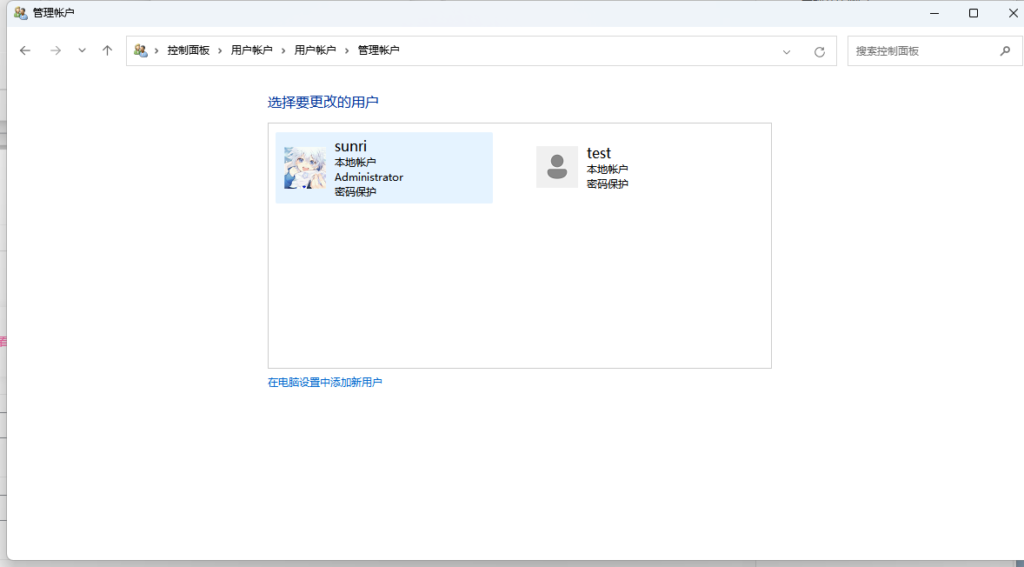Open the test account by its name
The image size is (1024, 567).
[x=598, y=153]
